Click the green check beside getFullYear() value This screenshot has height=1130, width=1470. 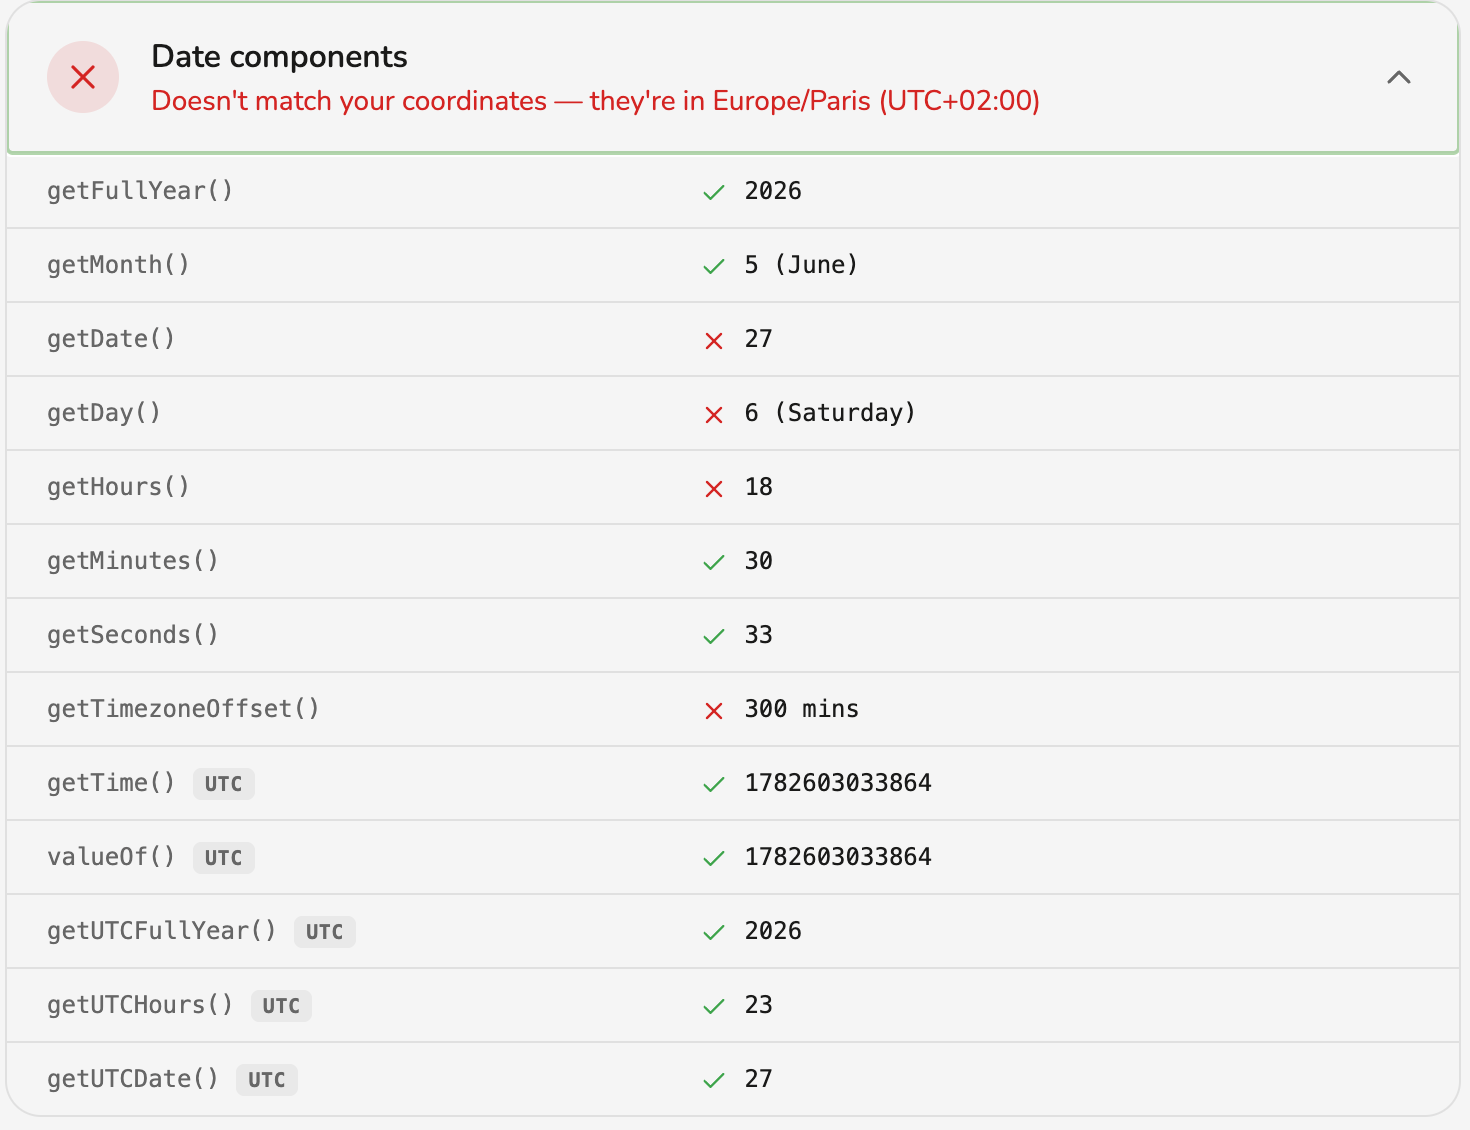714,192
